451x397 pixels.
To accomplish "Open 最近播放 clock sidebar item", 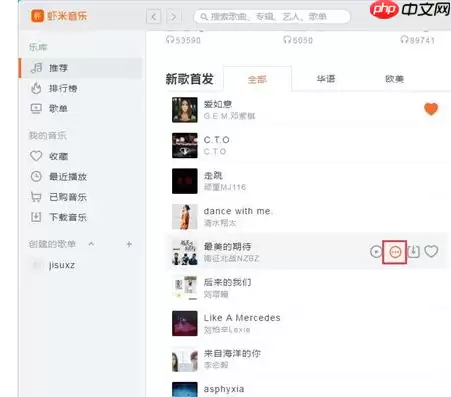I will (x=81, y=176).
